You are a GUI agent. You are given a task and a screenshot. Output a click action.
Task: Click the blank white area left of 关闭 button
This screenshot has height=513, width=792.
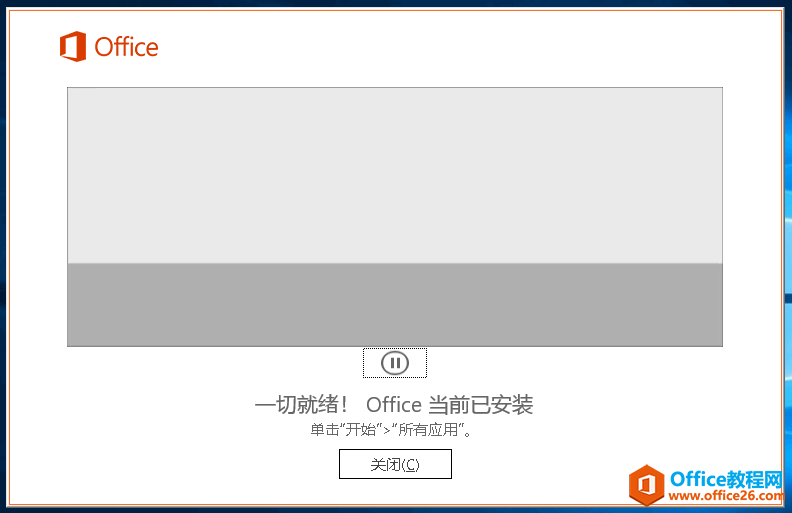(200, 465)
